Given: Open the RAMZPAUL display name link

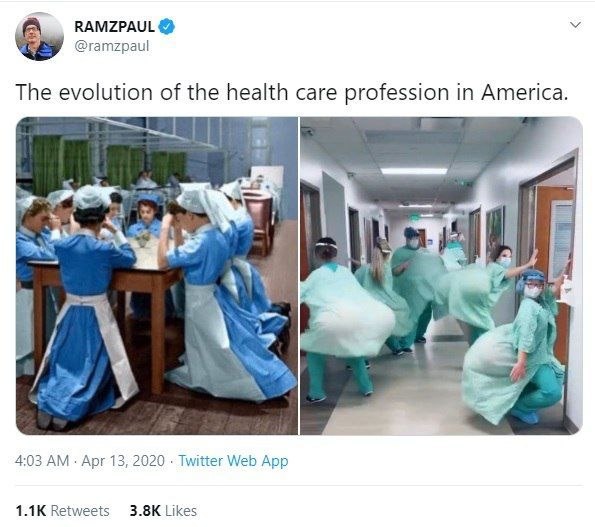Looking at the screenshot, I should click(114, 27).
